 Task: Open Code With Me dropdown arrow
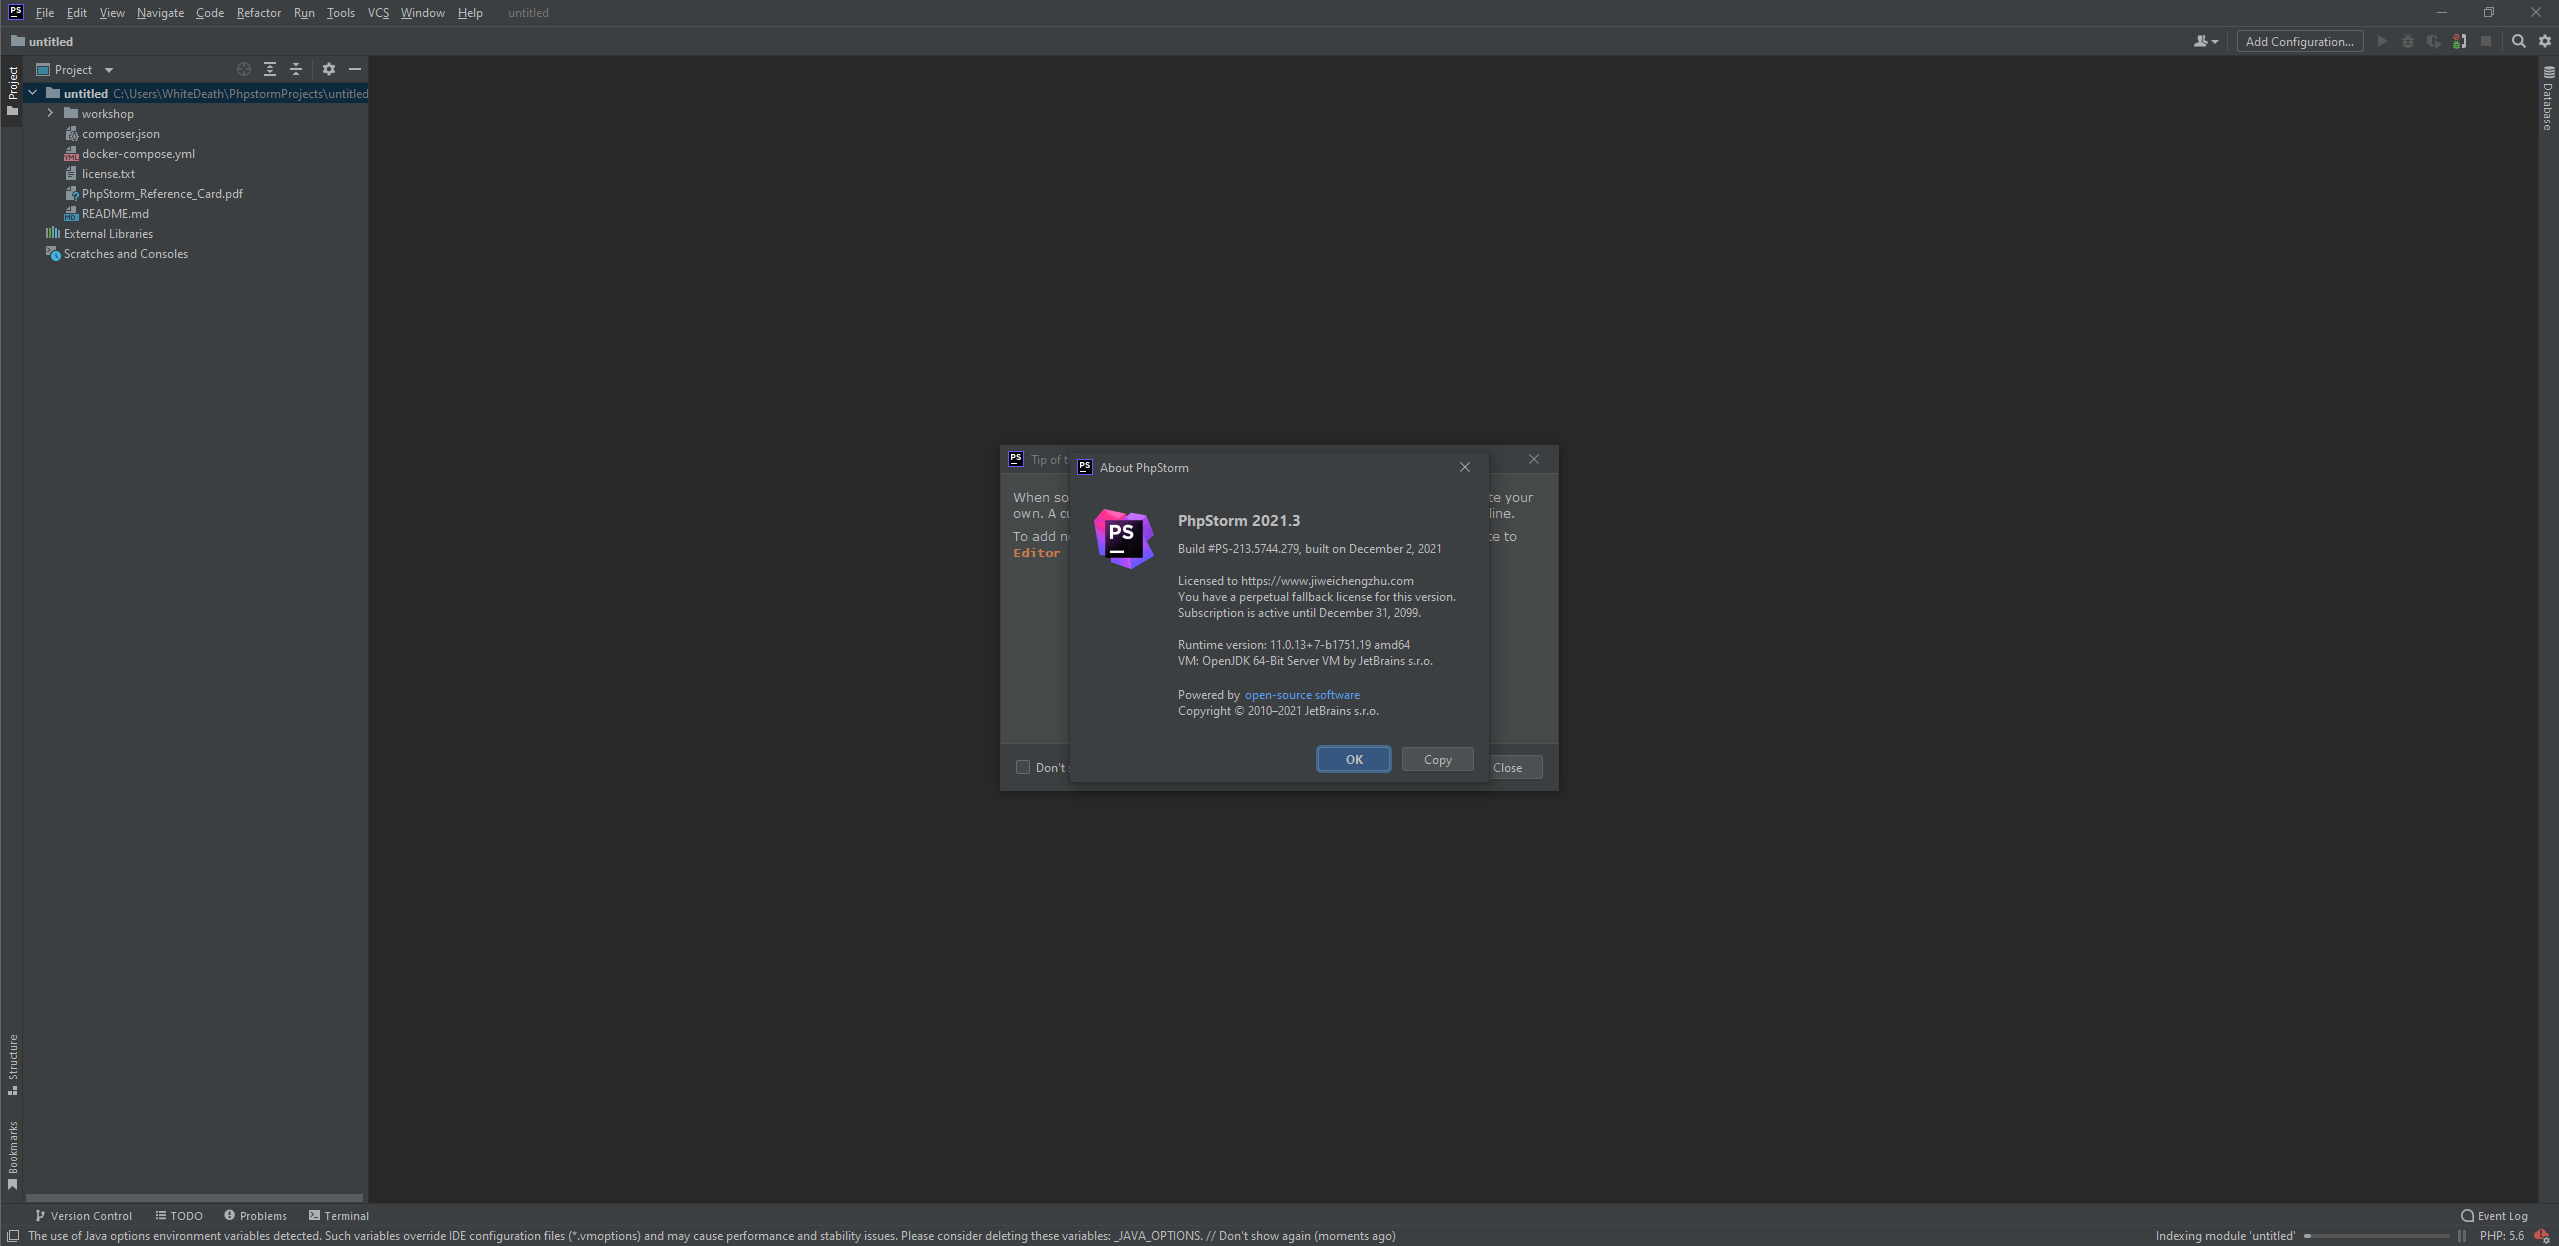point(2215,42)
